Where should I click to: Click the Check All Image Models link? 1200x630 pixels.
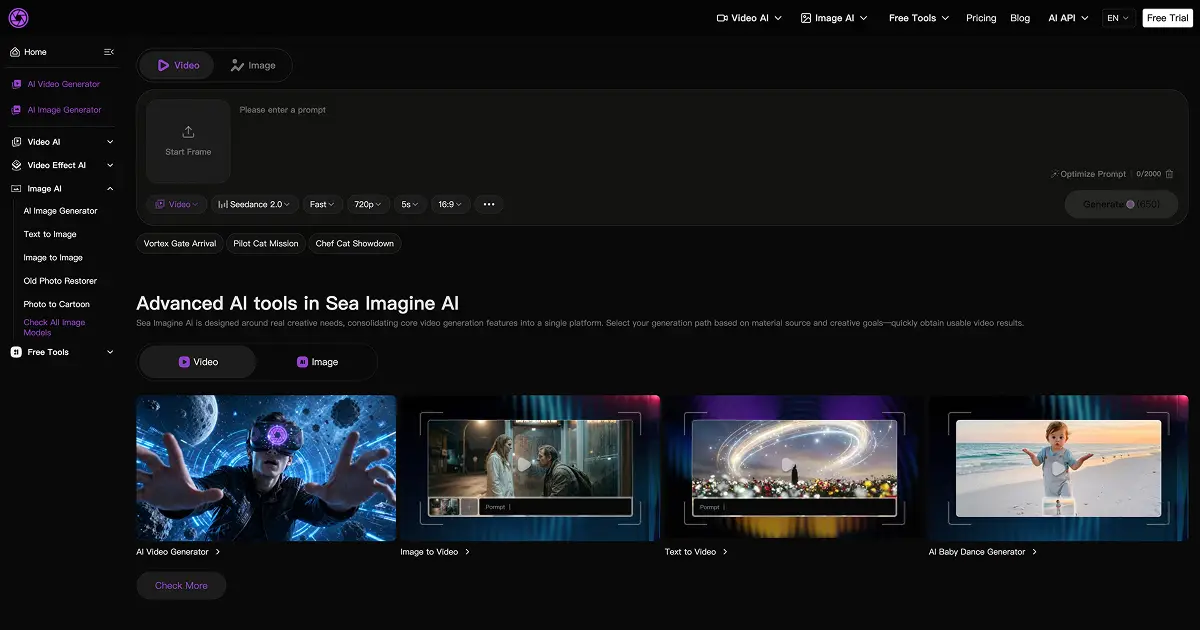point(55,327)
